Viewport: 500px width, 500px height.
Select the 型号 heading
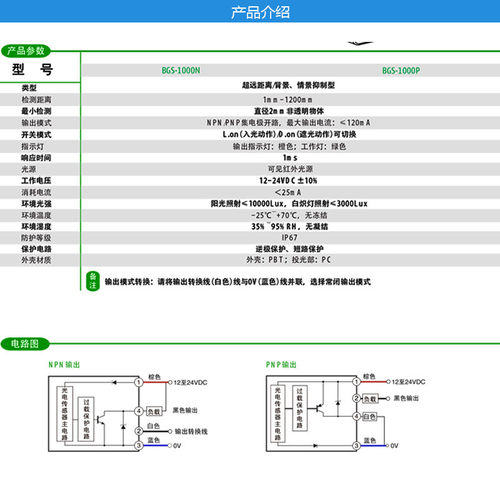(x=32, y=69)
